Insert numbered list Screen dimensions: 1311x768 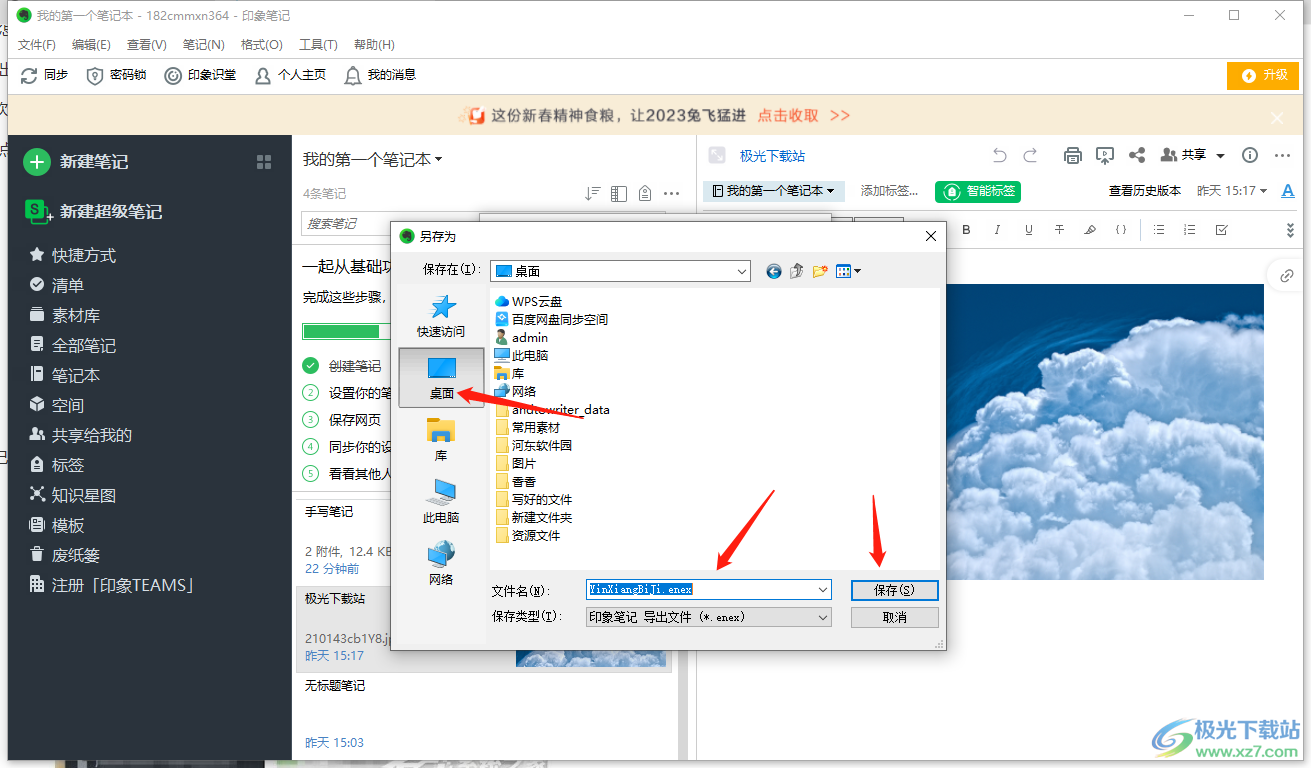(x=1189, y=230)
